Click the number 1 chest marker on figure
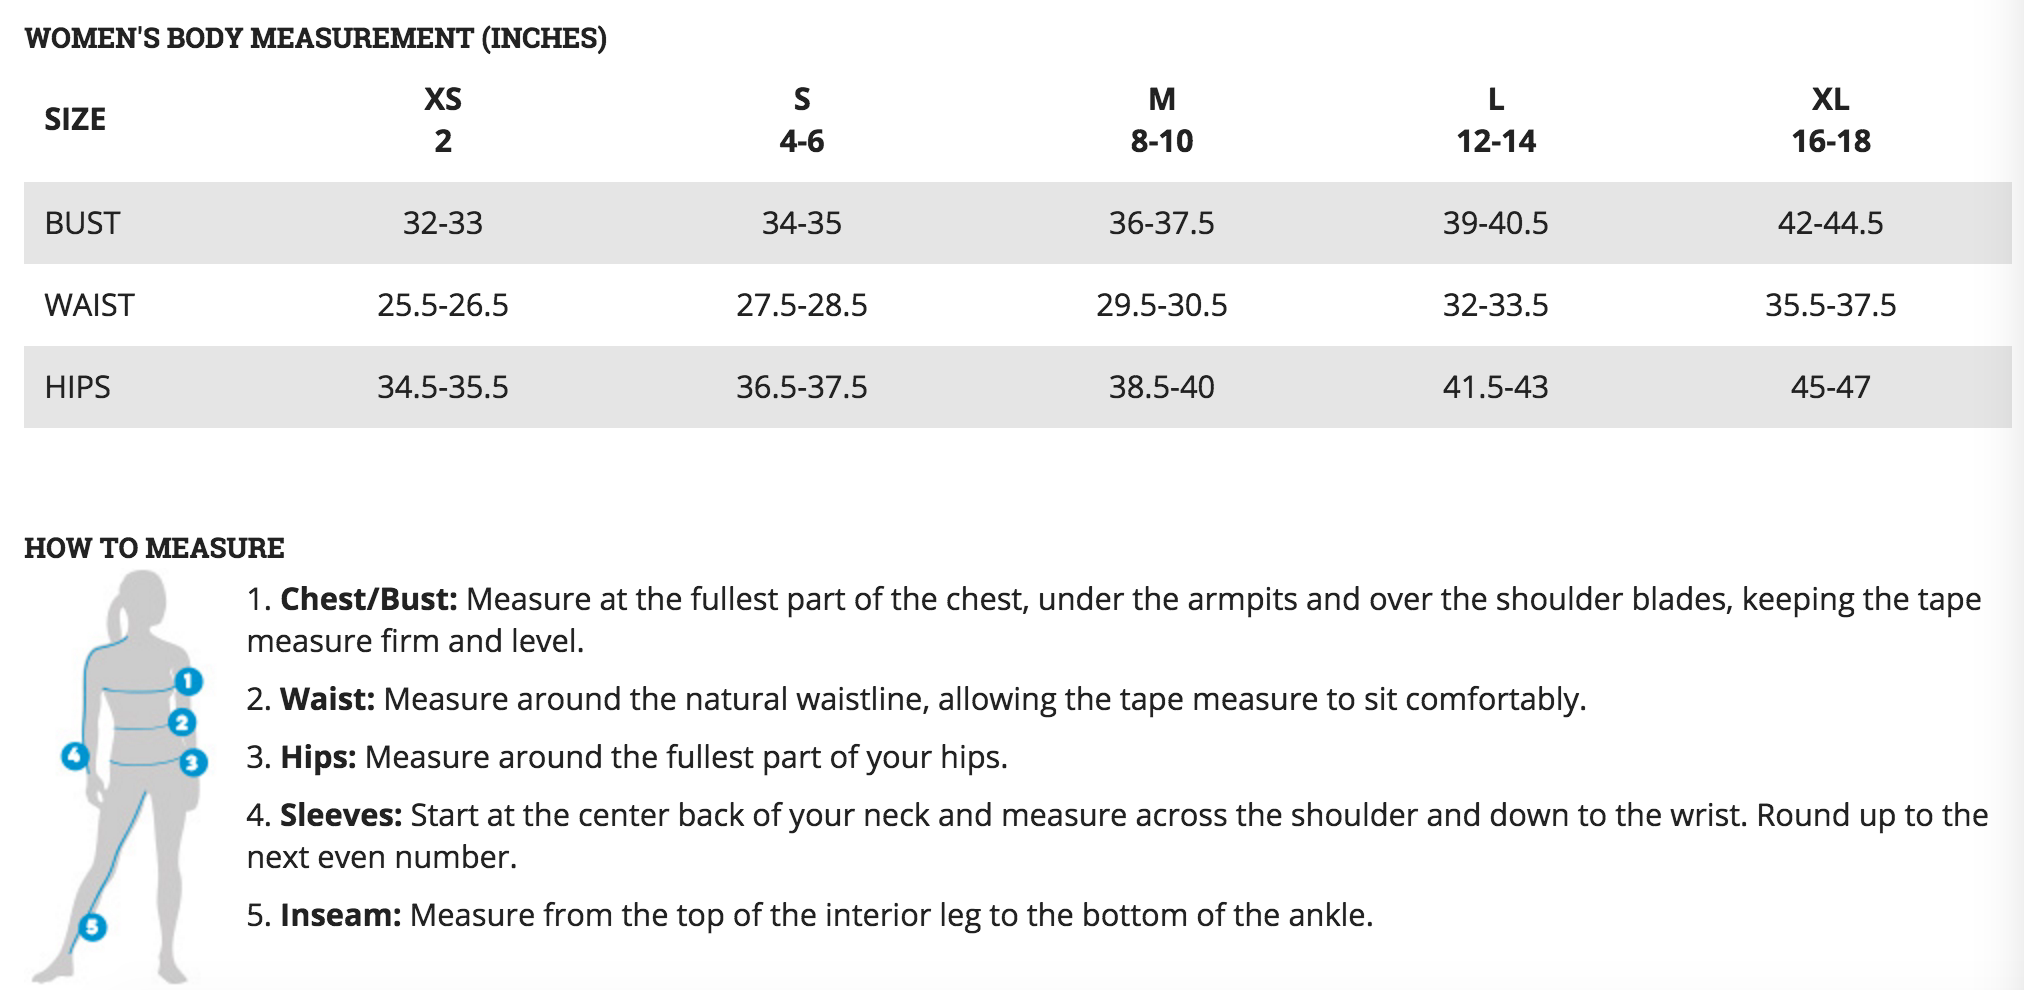Screen dimensions: 2024x990 188,681
